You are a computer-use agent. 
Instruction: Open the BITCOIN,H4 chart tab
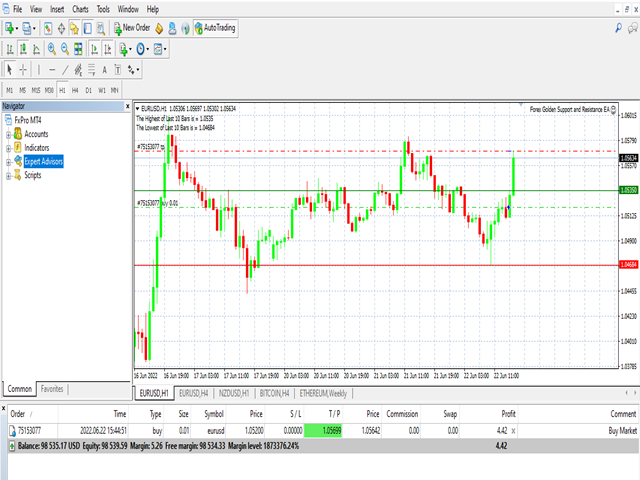click(x=274, y=393)
